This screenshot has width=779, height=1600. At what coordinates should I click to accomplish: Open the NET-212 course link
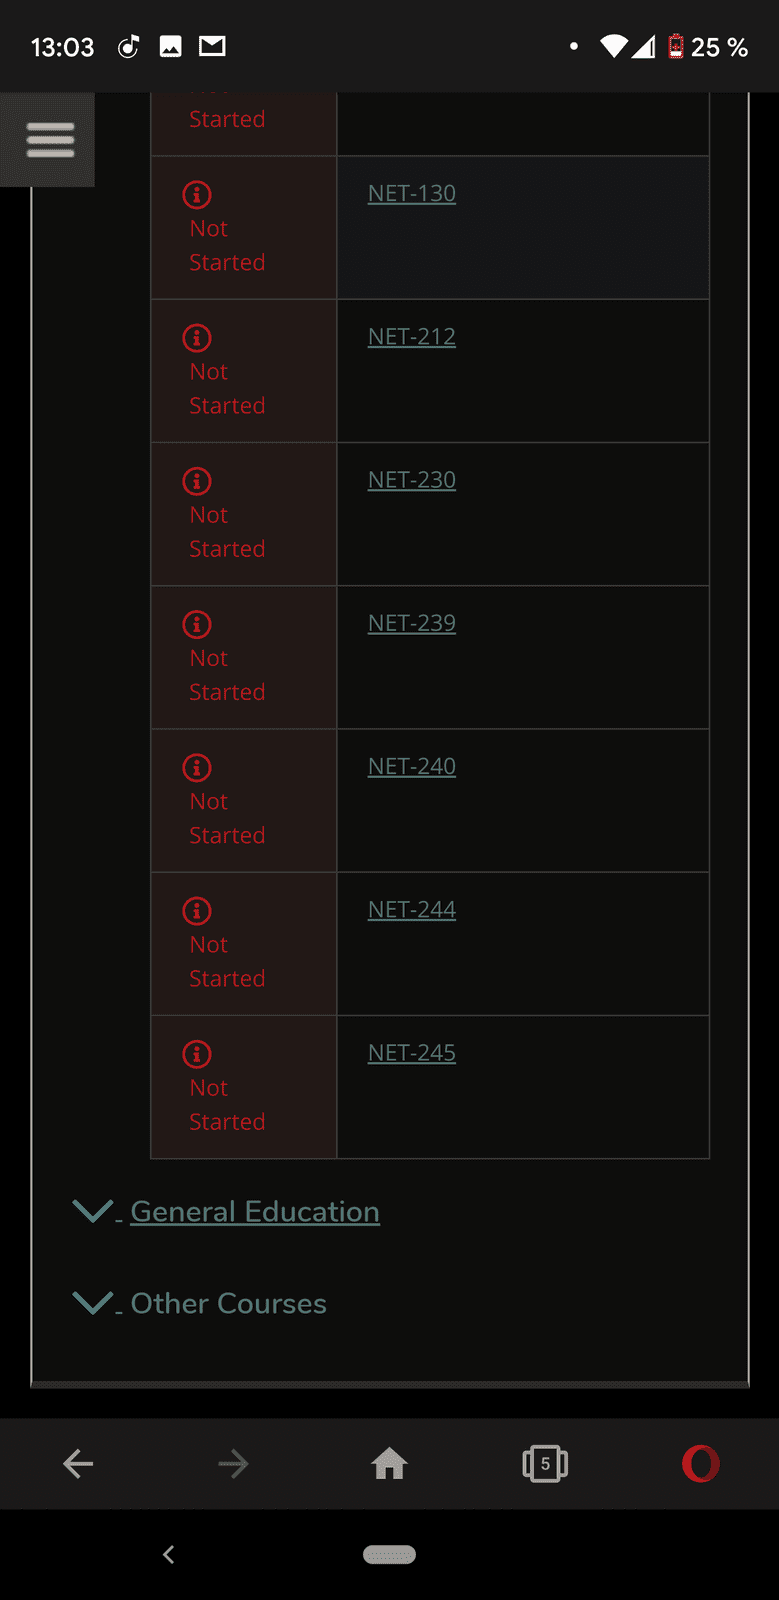[412, 337]
